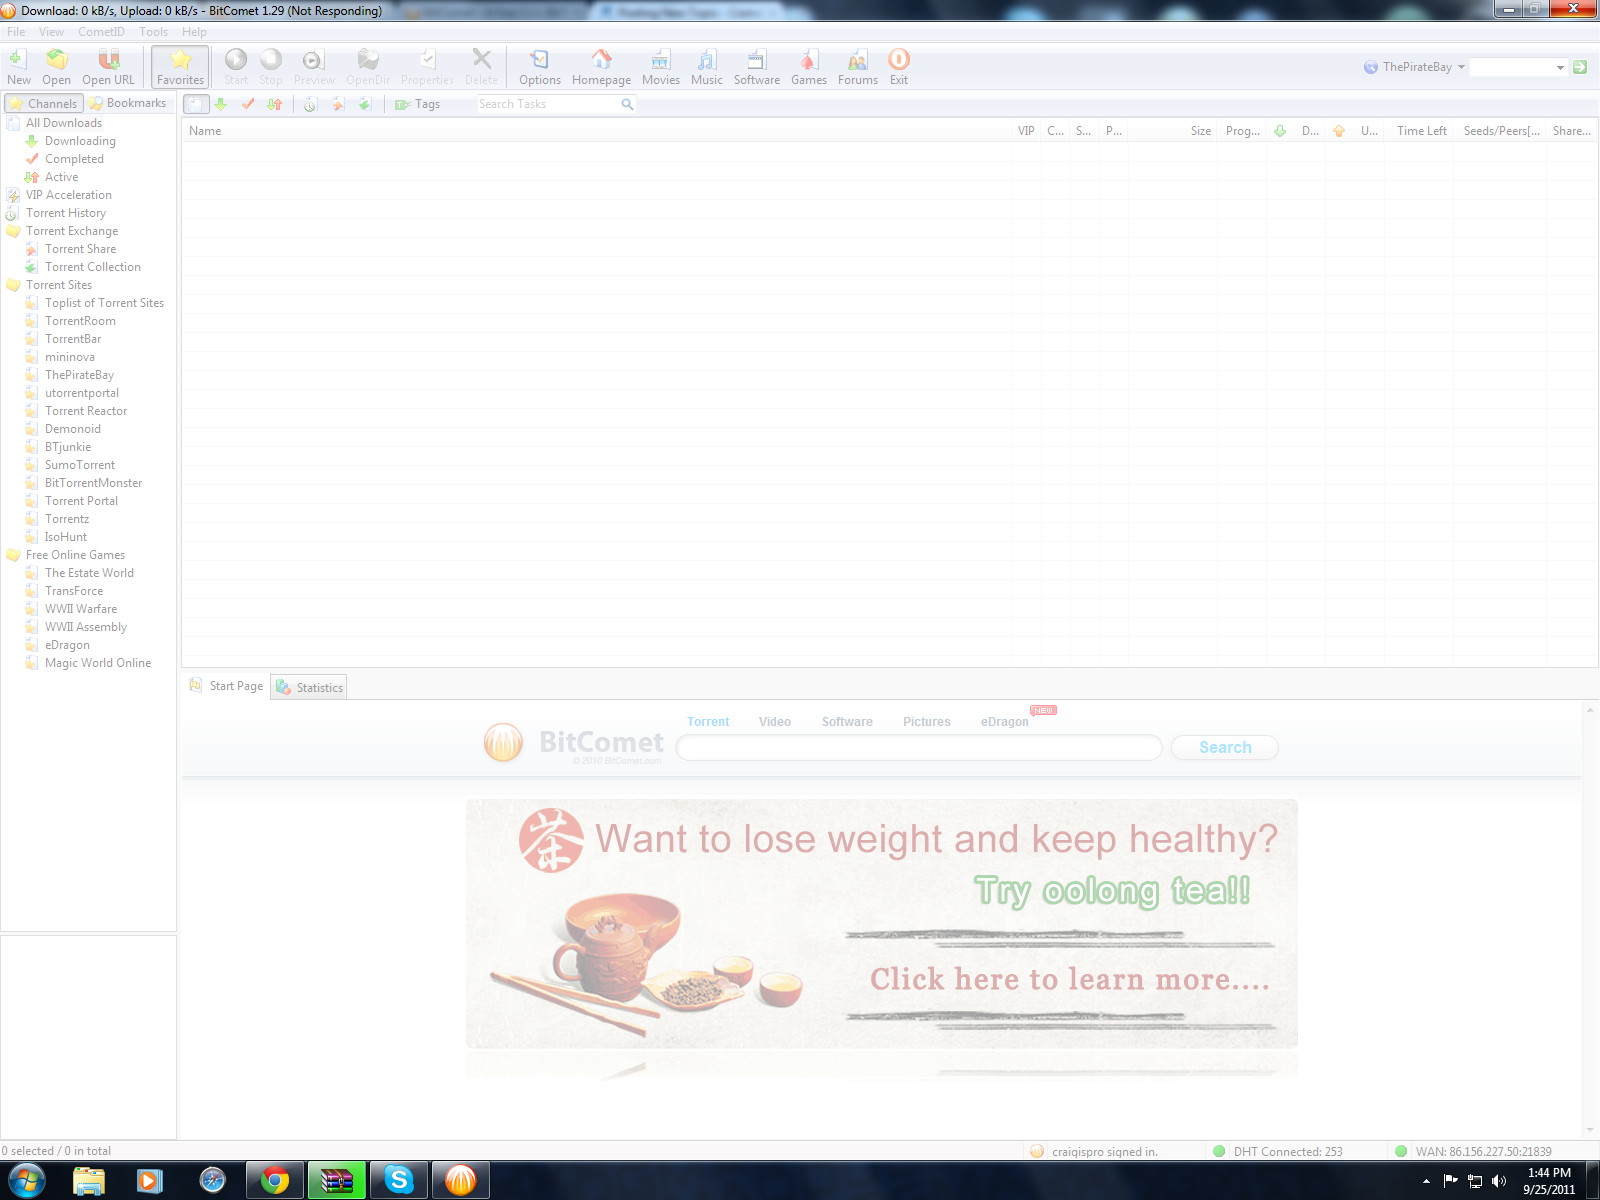The height and width of the screenshot is (1200, 1600).
Task: Open Magic World Online entry
Action: 97,663
